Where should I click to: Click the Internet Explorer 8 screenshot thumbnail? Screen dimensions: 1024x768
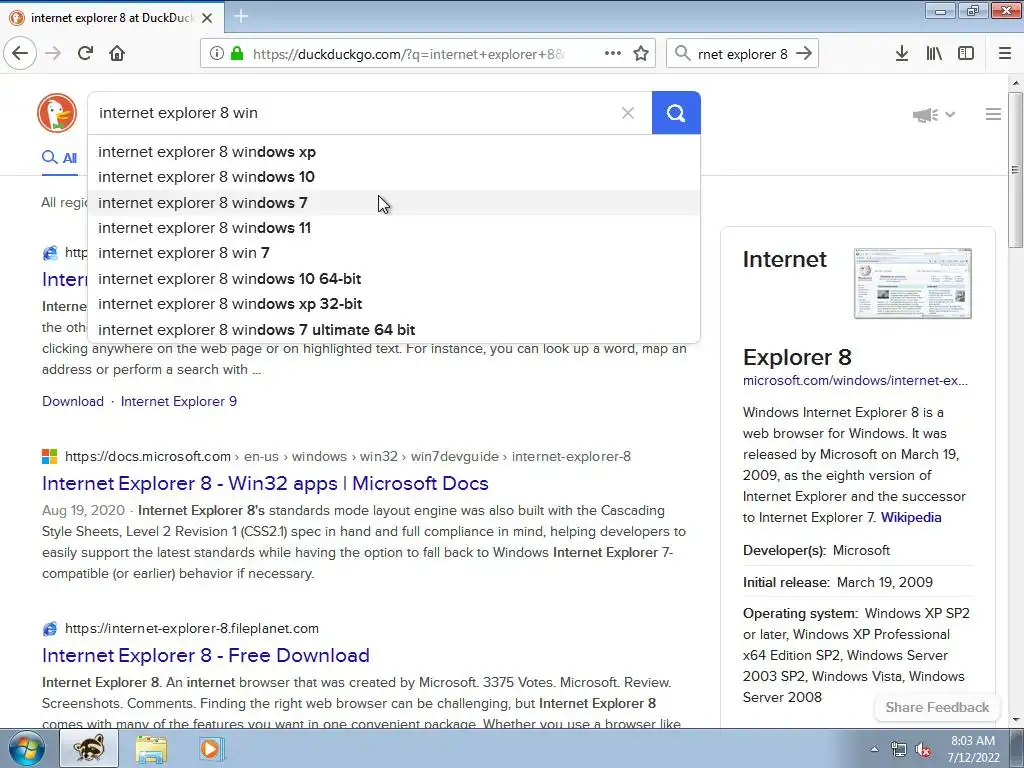(x=912, y=283)
